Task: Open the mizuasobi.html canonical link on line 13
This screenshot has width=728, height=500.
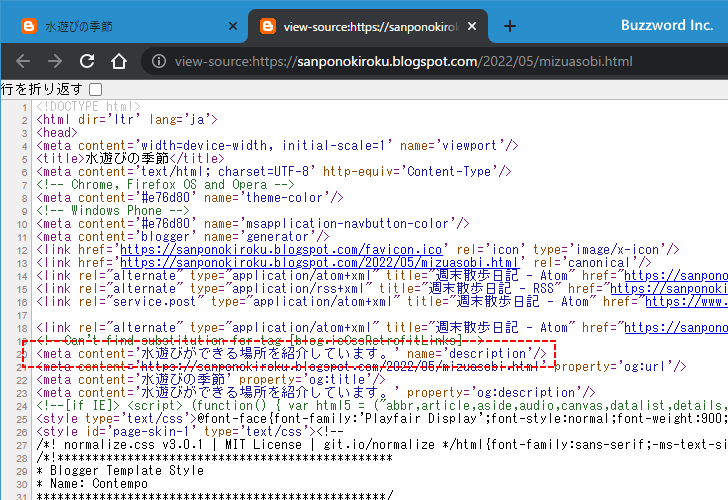Action: (319, 263)
